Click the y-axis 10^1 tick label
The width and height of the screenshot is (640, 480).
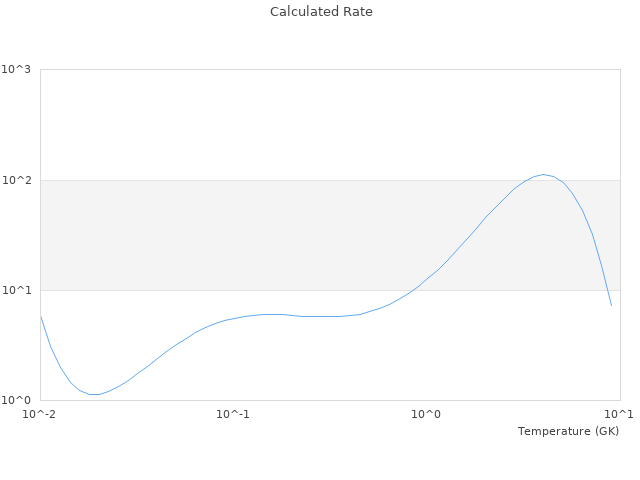(x=16, y=290)
